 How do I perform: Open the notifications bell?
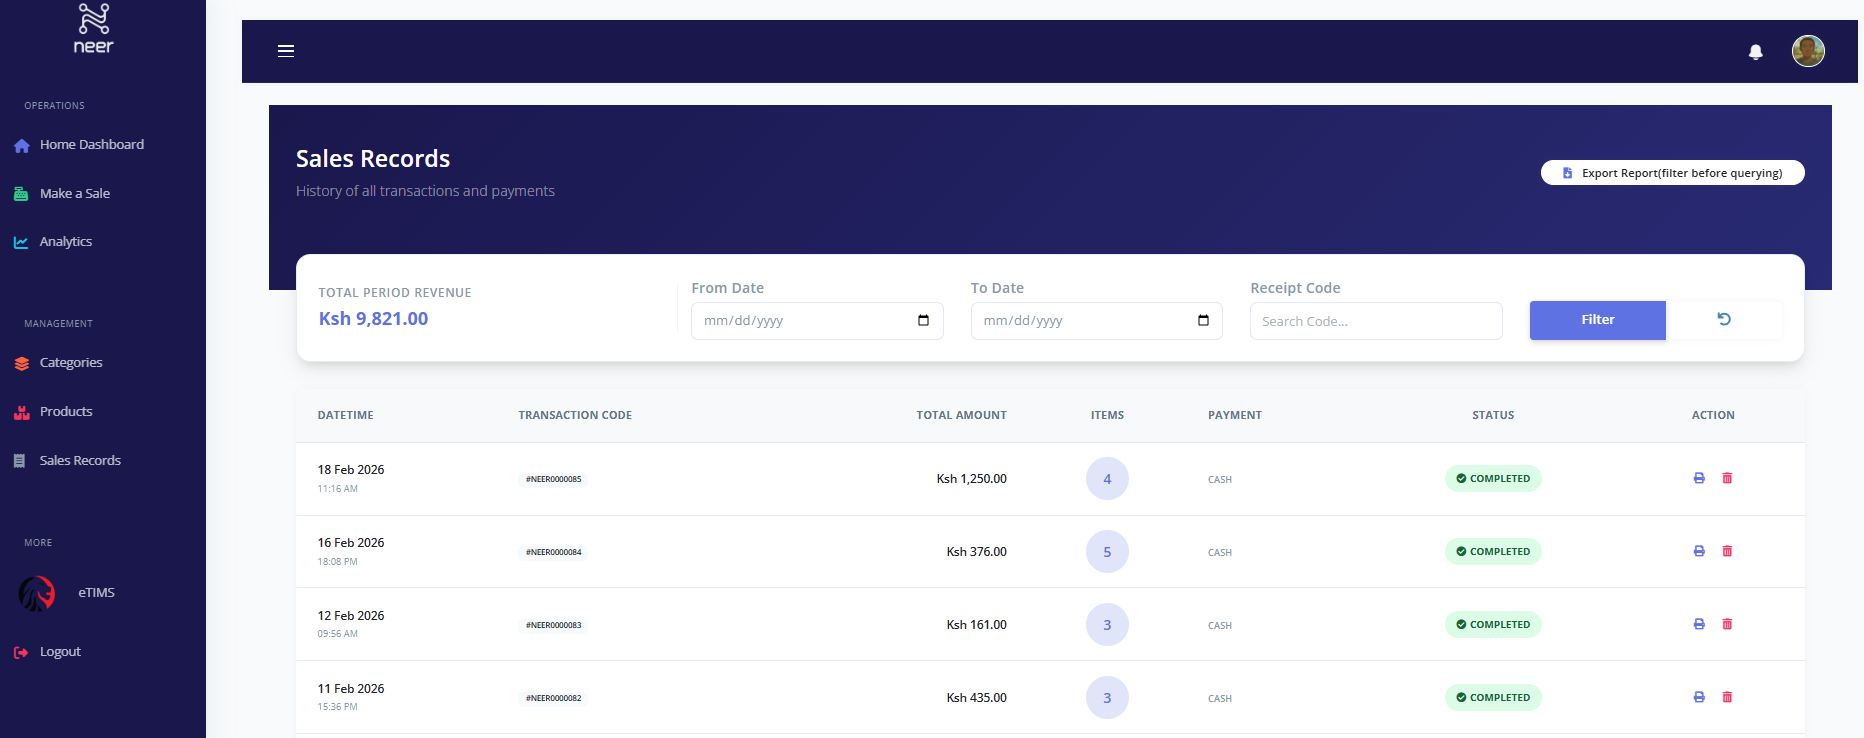pyautogui.click(x=1755, y=52)
